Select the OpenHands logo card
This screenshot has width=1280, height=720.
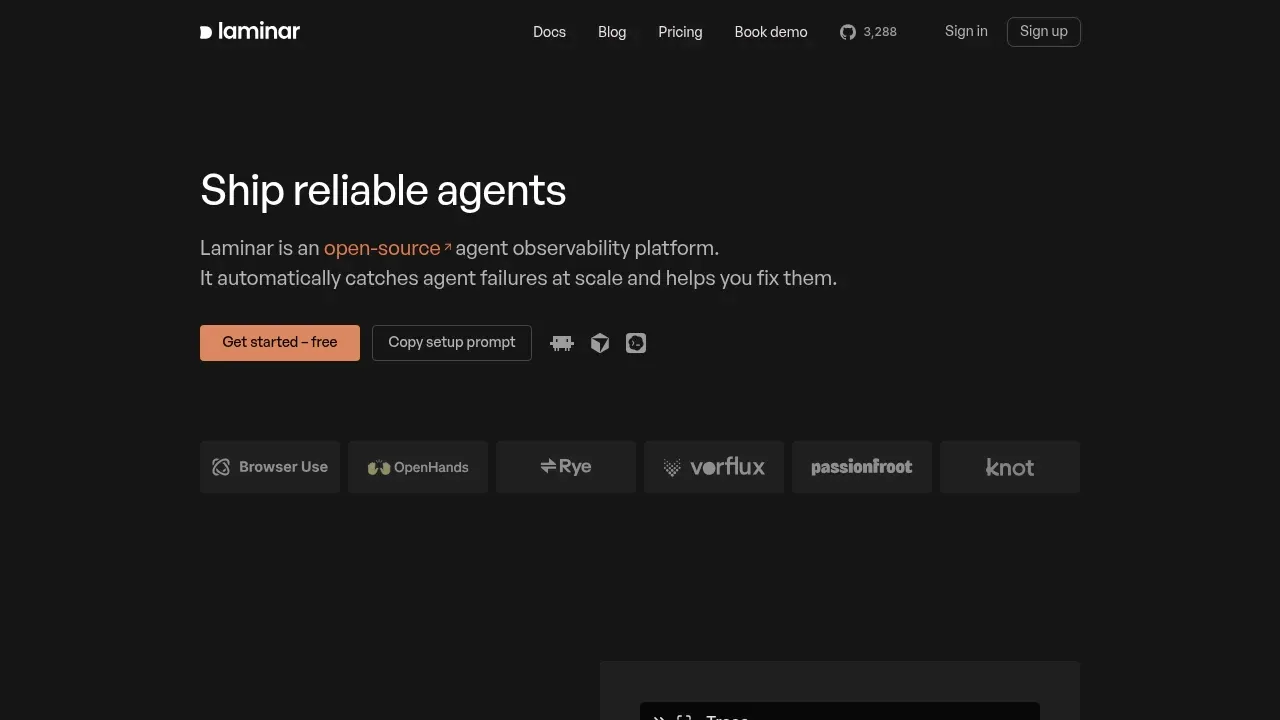point(418,467)
